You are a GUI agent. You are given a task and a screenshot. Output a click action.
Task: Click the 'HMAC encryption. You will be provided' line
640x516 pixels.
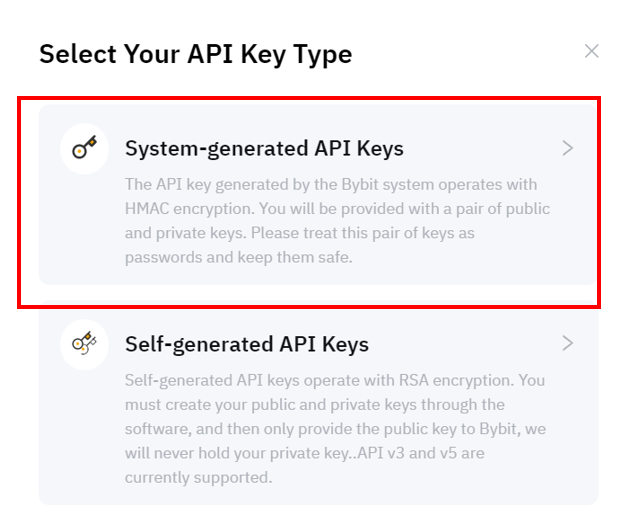coord(337,209)
